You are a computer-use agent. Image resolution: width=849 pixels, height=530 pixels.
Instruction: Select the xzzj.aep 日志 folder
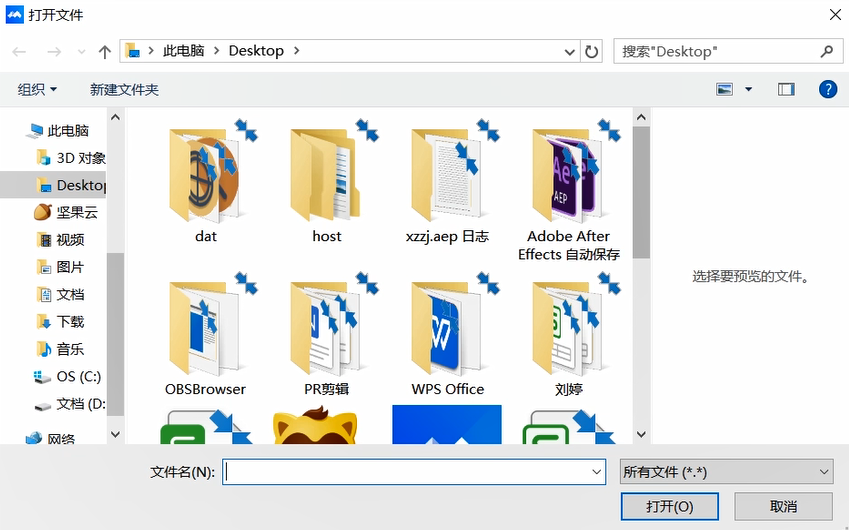point(448,182)
